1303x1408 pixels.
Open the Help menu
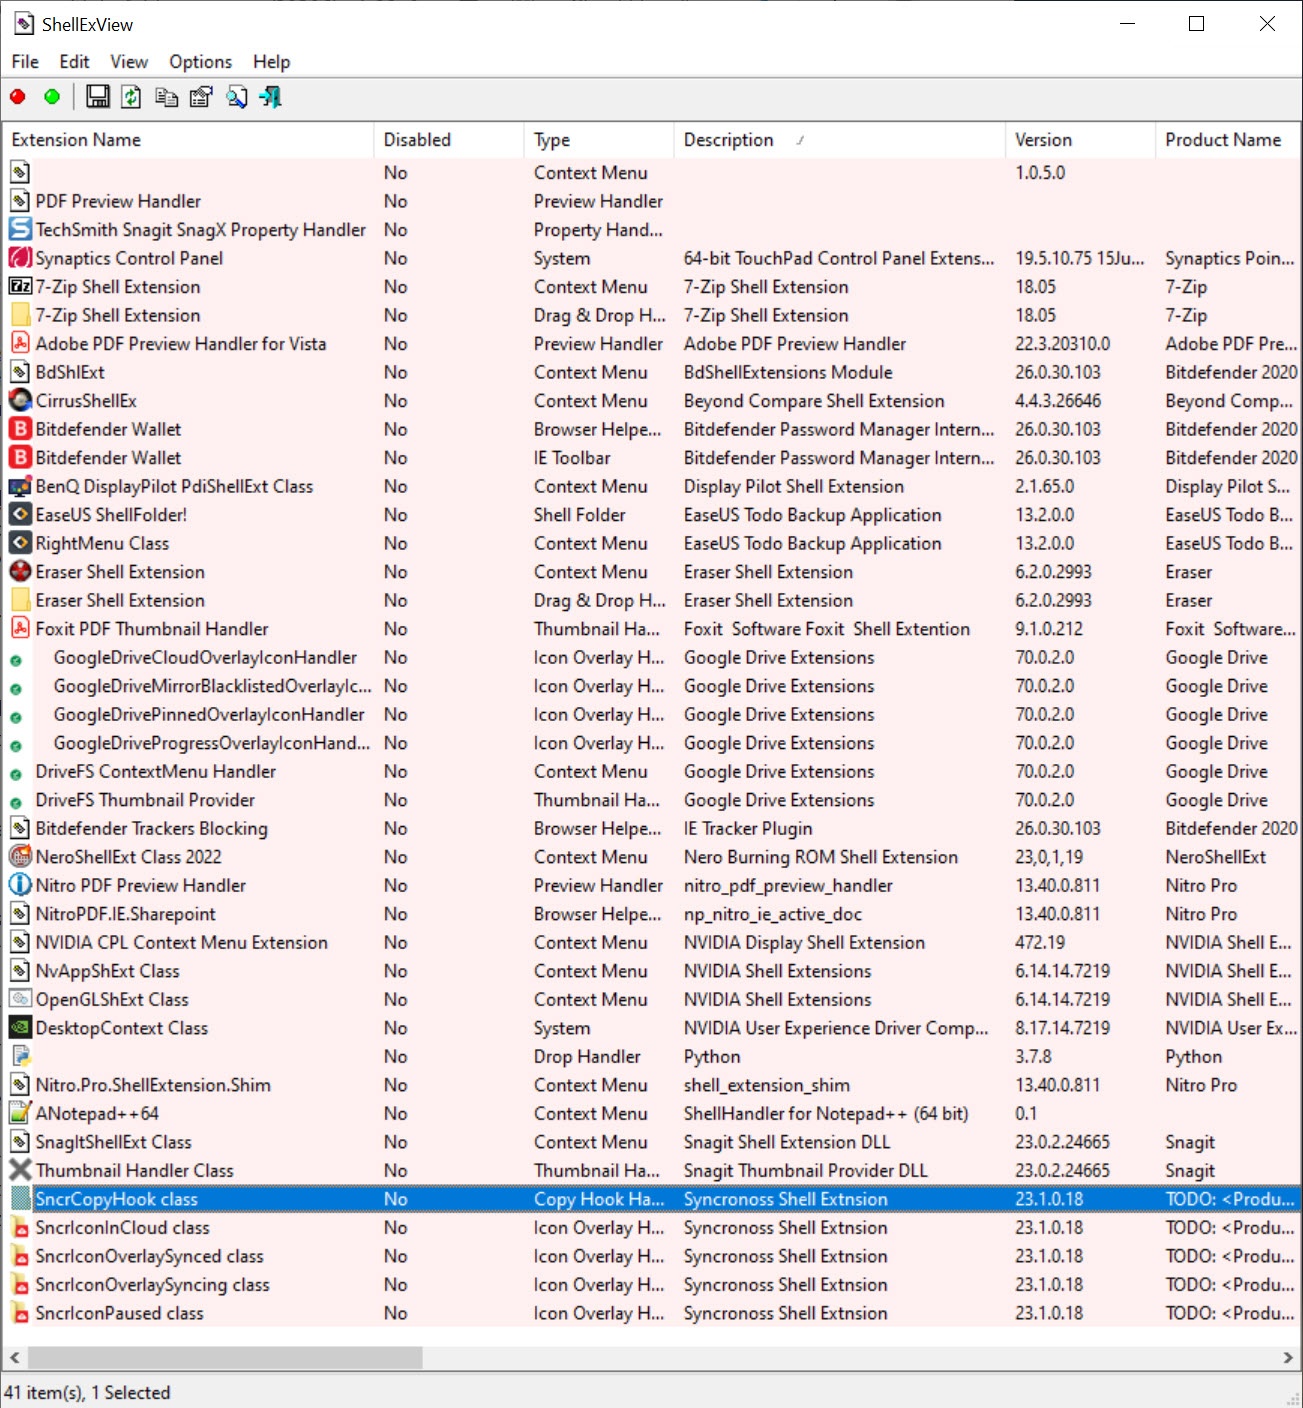[271, 61]
